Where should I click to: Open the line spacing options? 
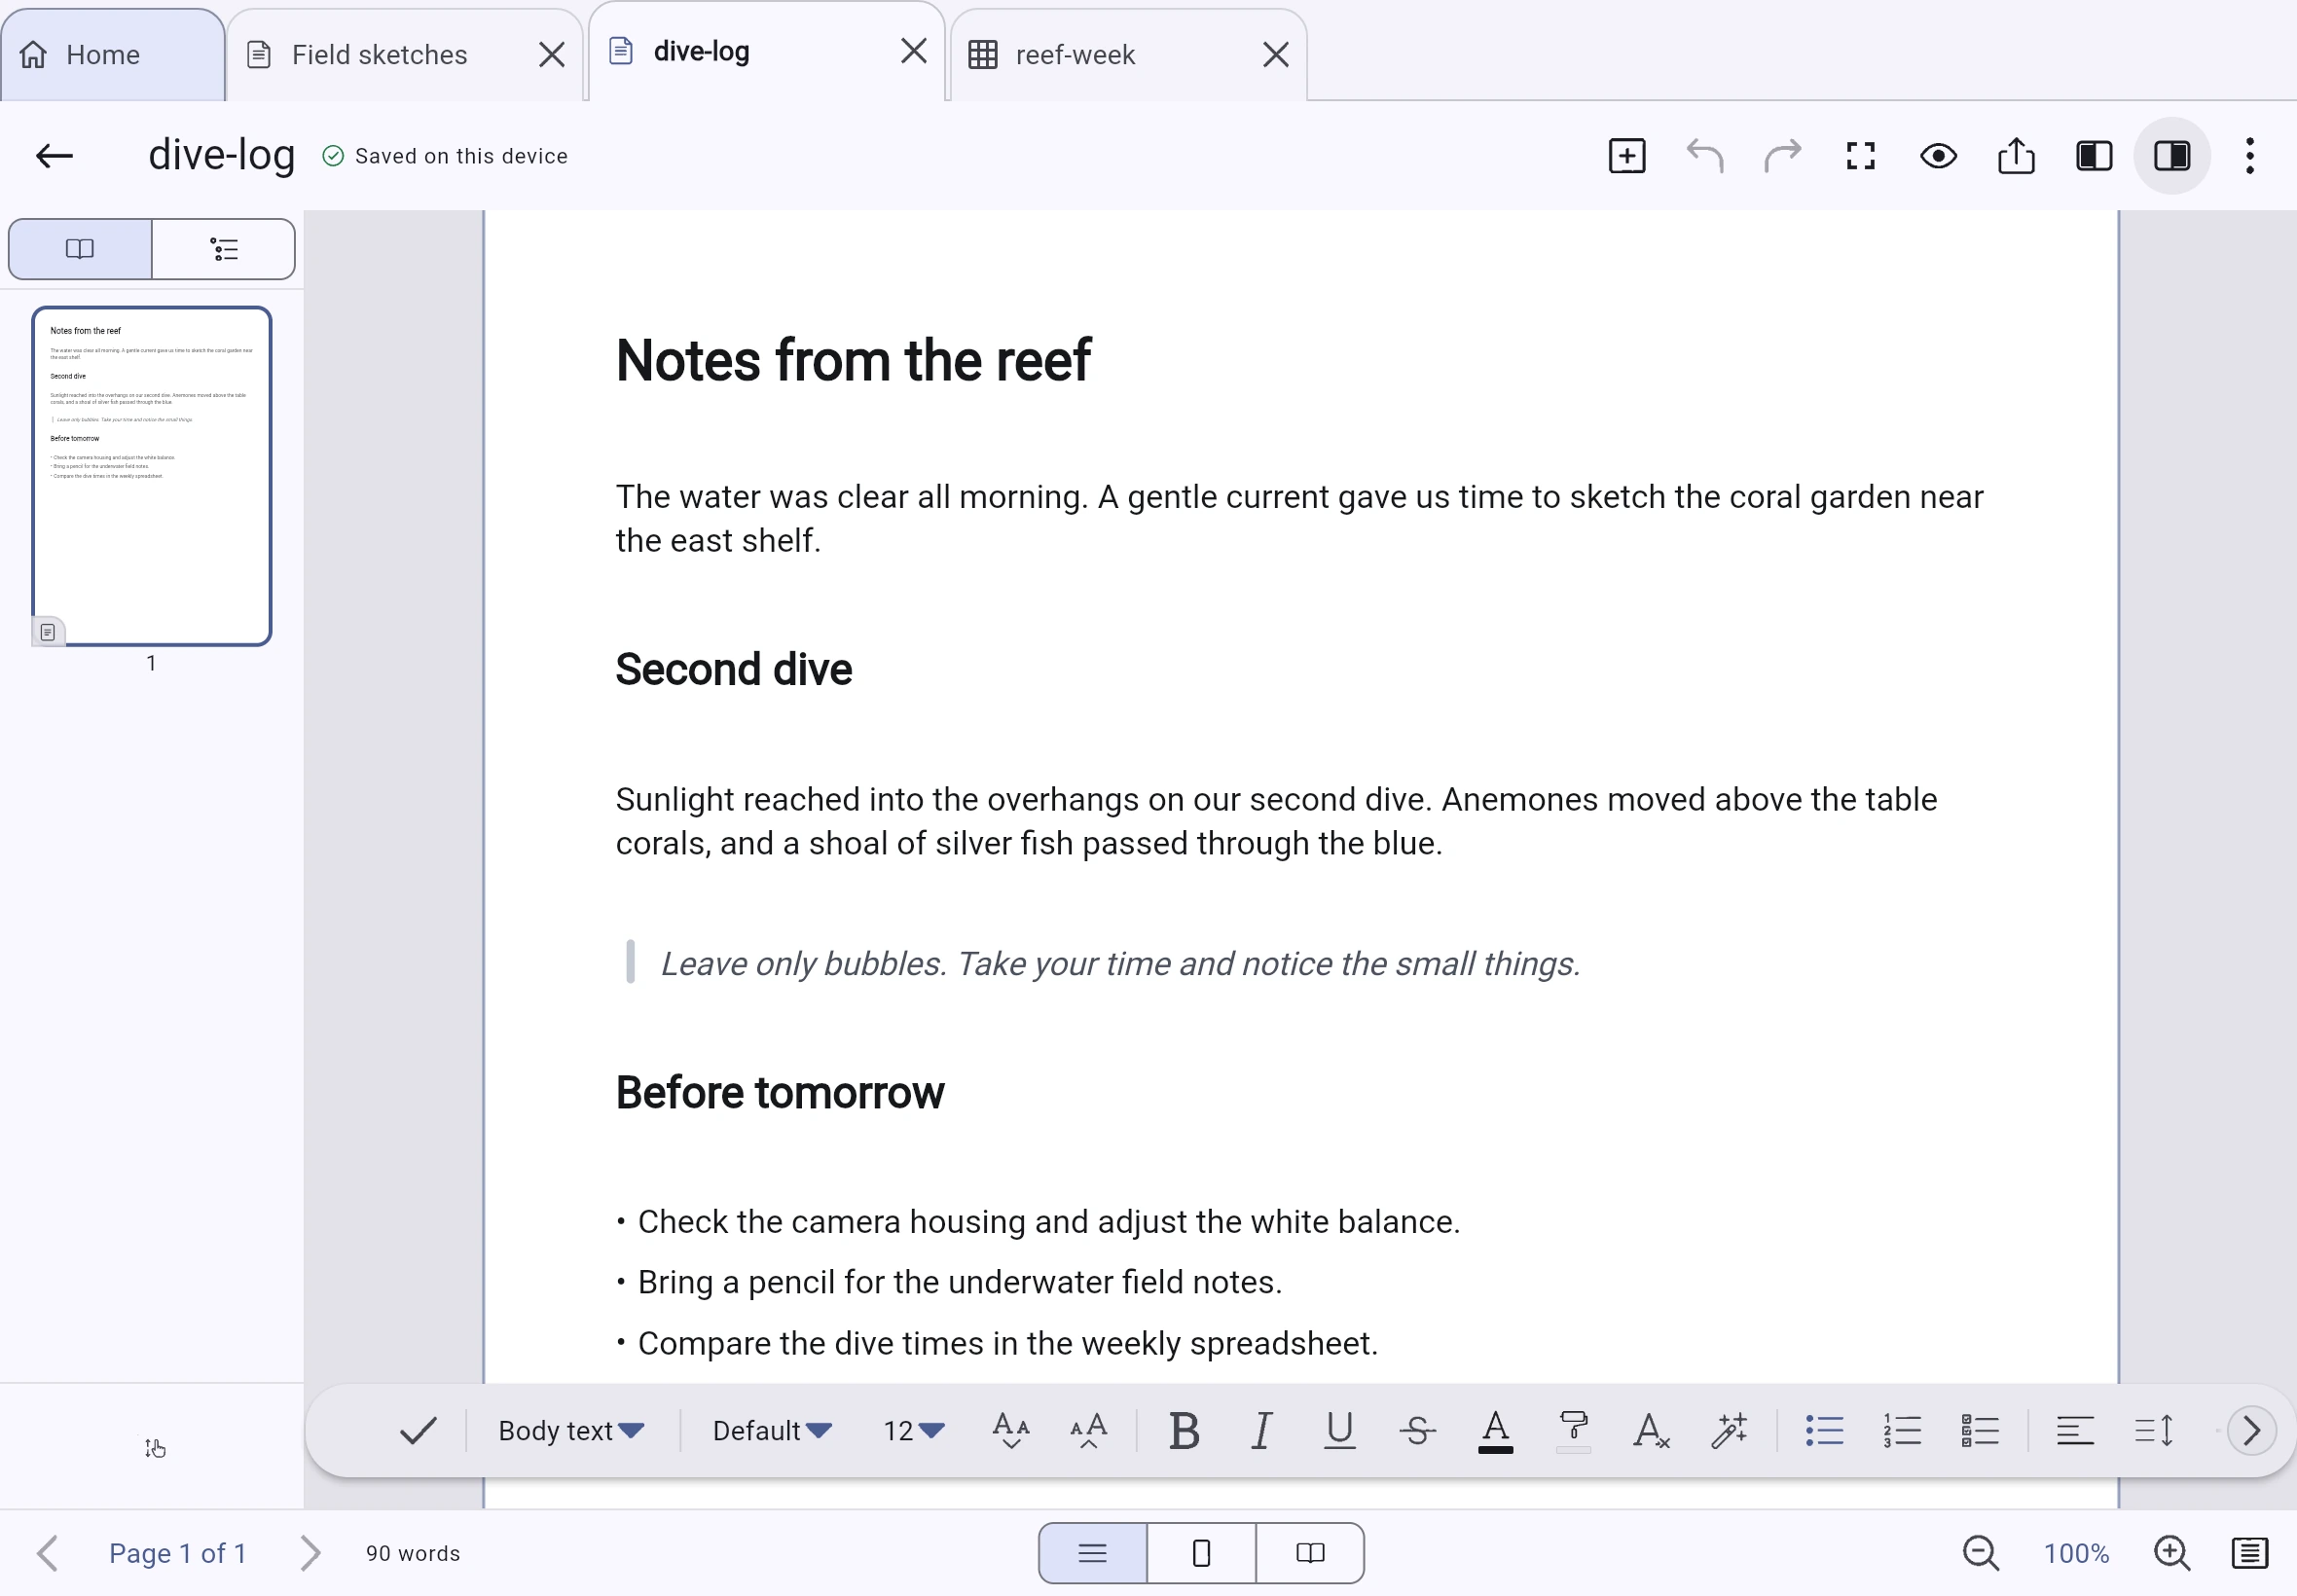click(x=2154, y=1431)
